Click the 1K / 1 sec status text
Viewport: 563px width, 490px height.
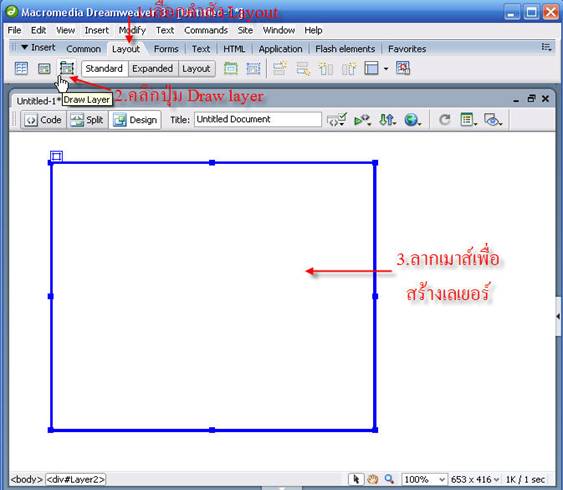click(x=525, y=479)
